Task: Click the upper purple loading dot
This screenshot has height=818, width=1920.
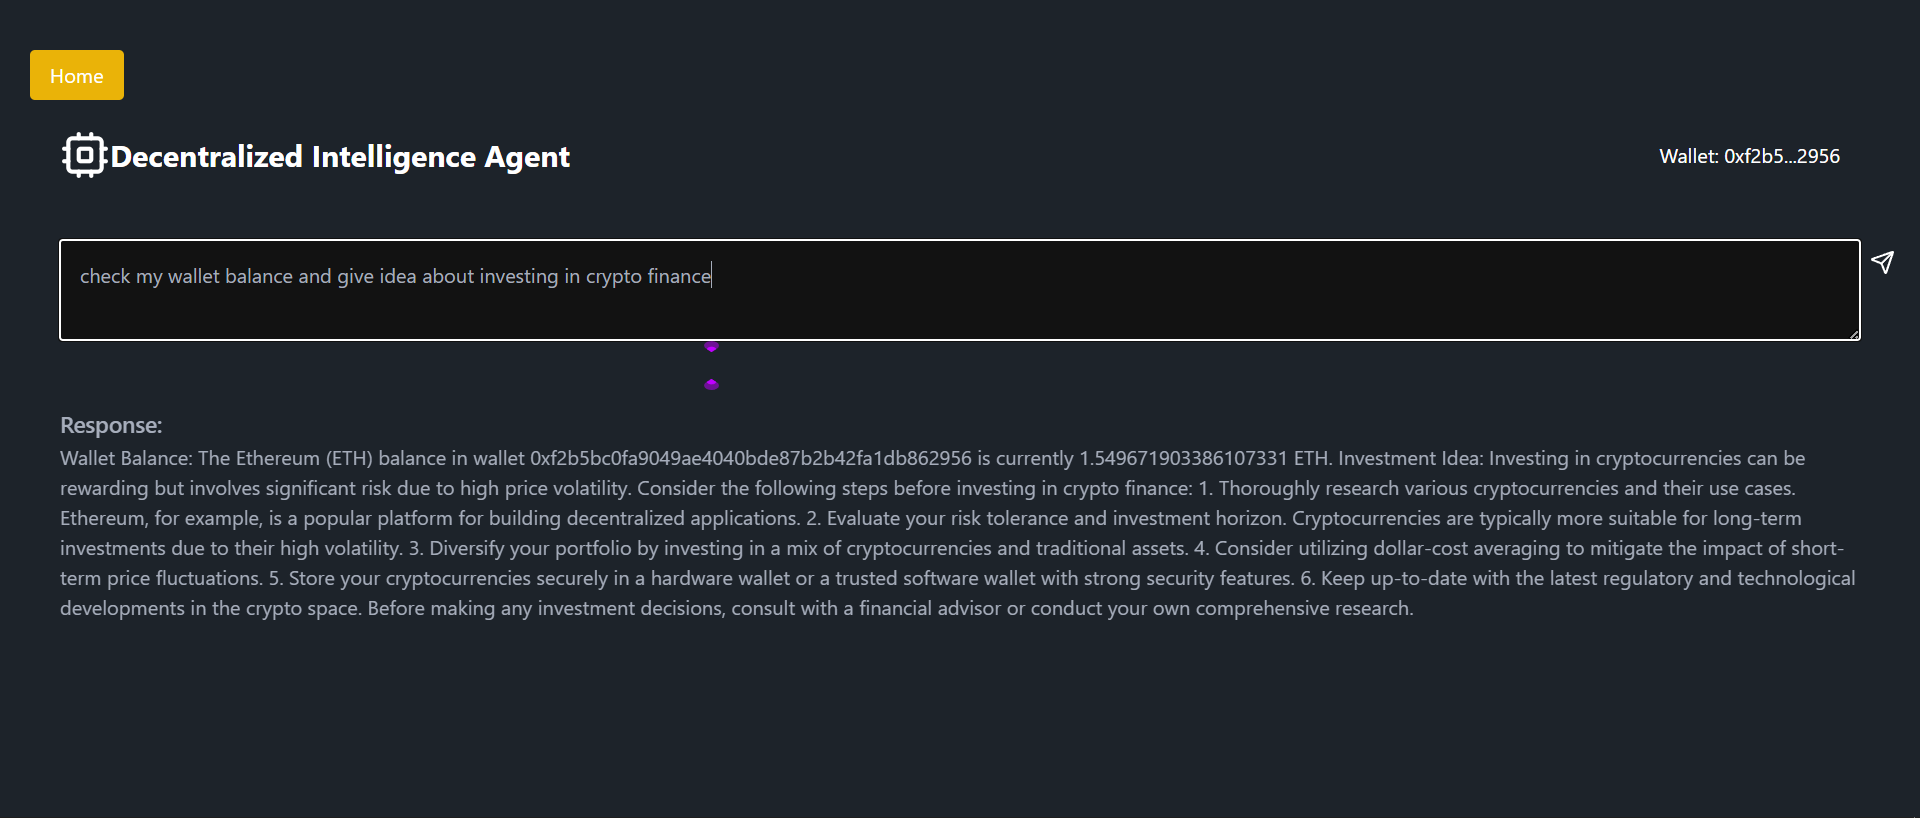Action: 711,347
